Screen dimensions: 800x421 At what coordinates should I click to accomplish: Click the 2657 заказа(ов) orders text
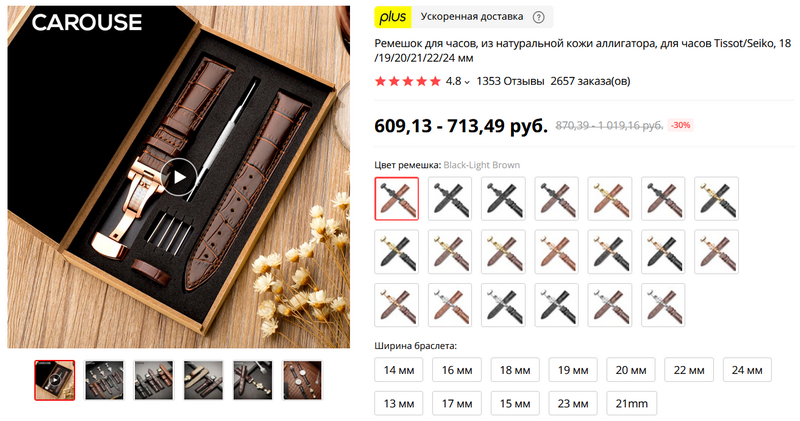(x=590, y=81)
